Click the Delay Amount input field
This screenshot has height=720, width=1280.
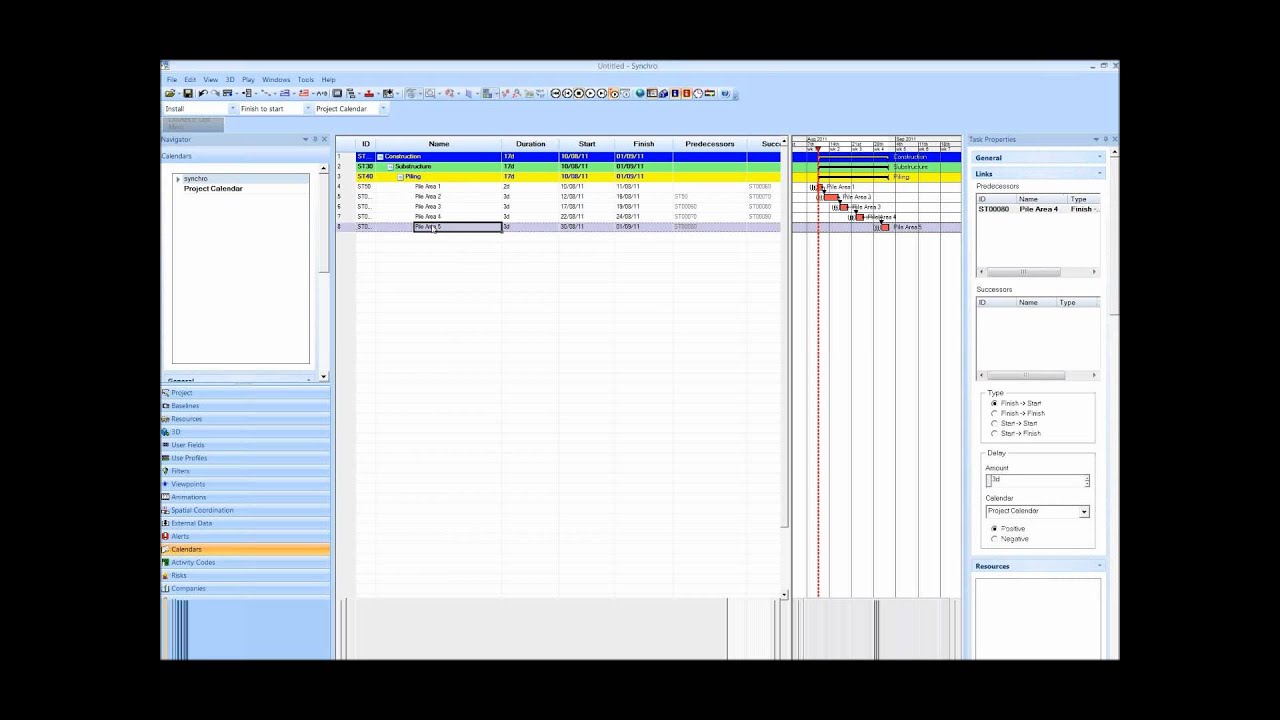point(1037,481)
